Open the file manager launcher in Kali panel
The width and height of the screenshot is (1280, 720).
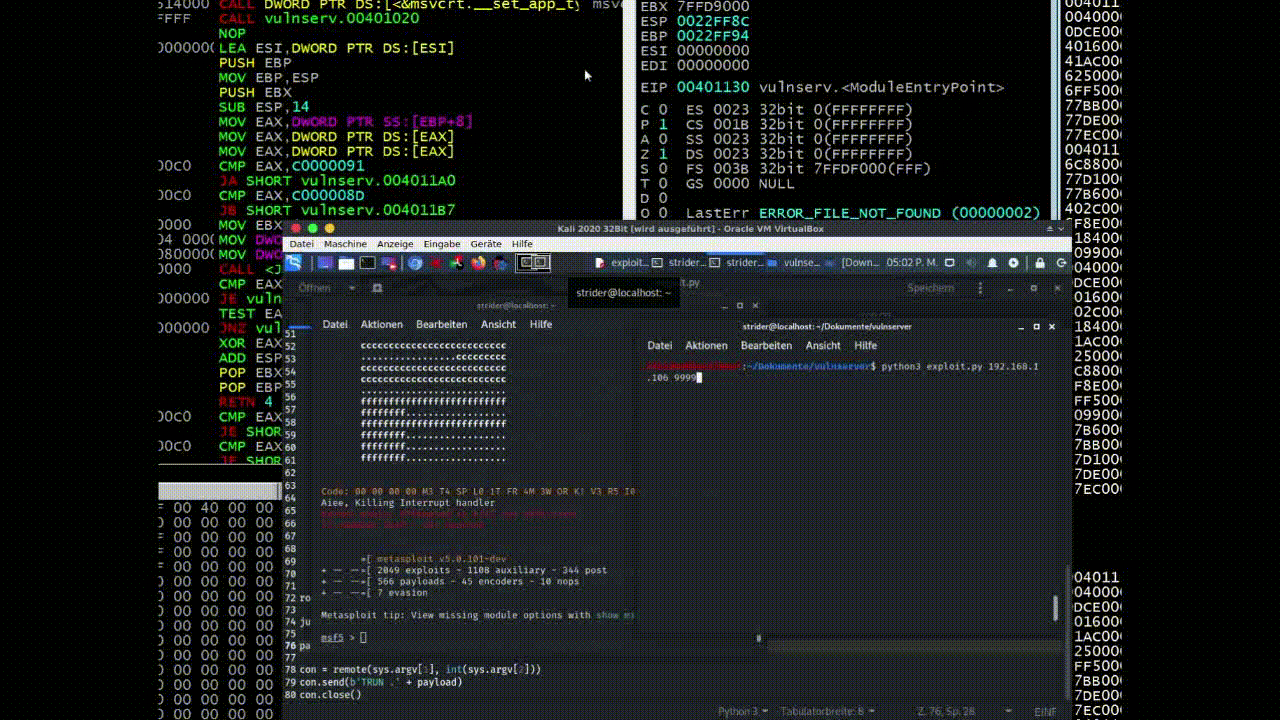coord(346,263)
